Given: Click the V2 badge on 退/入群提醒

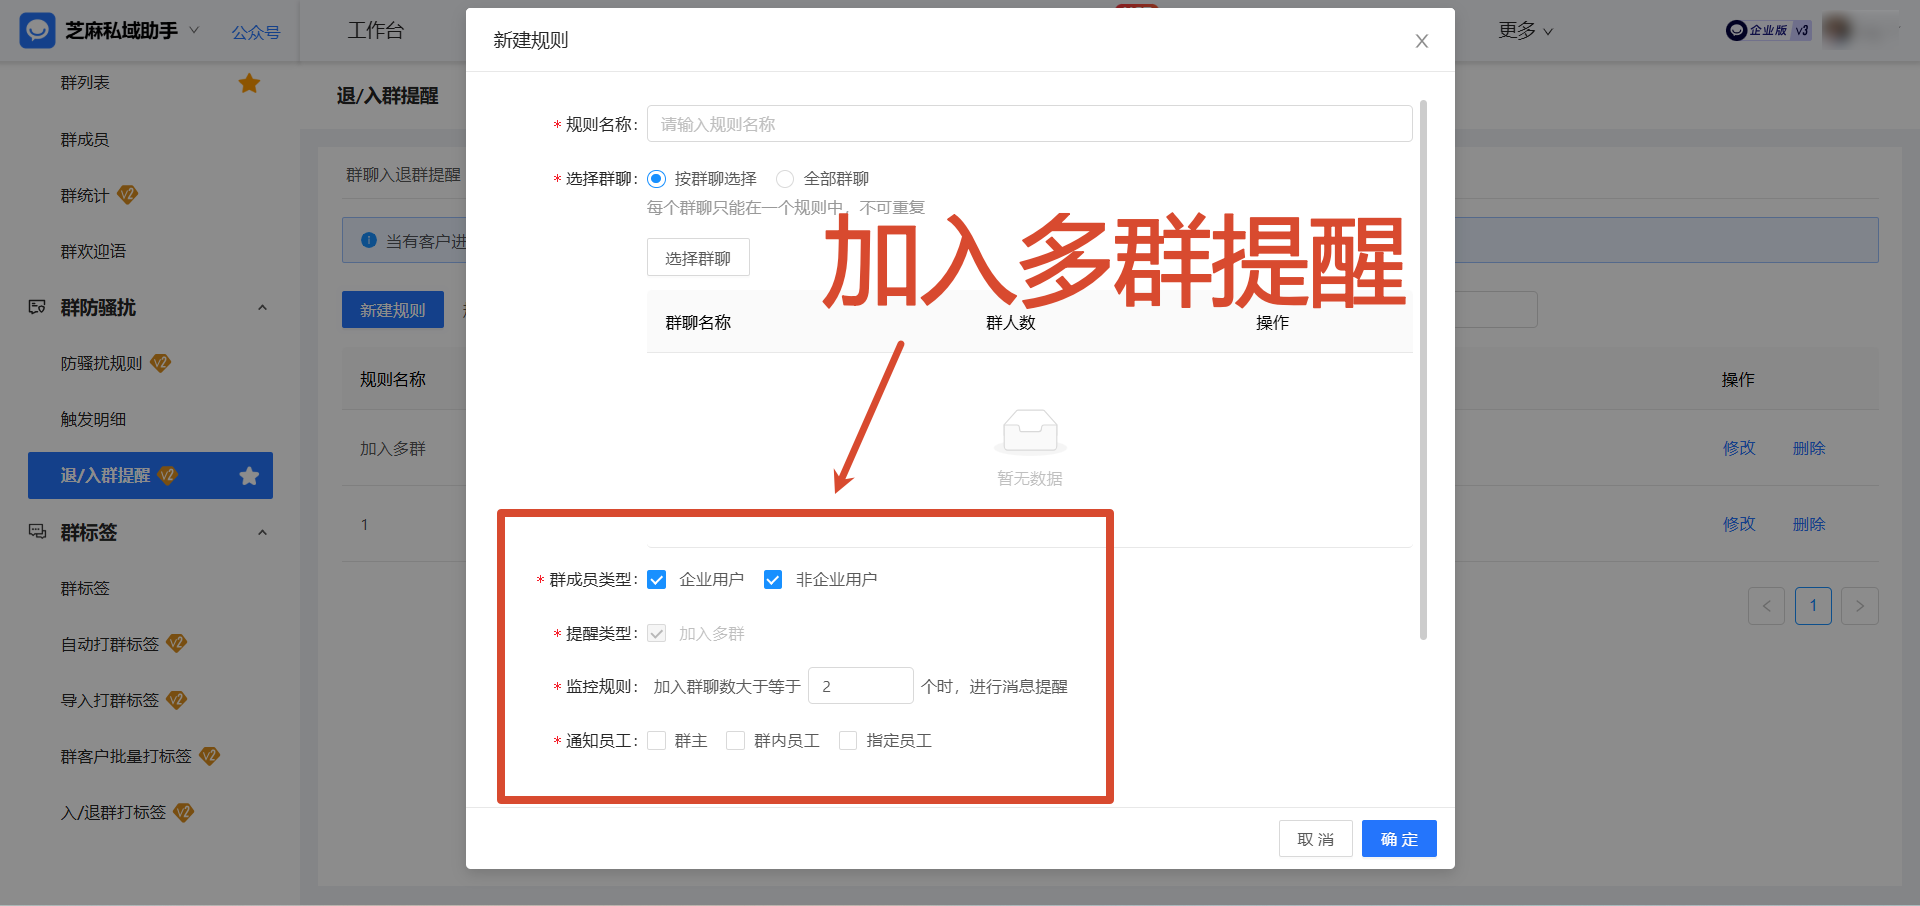Looking at the screenshot, I should (167, 475).
